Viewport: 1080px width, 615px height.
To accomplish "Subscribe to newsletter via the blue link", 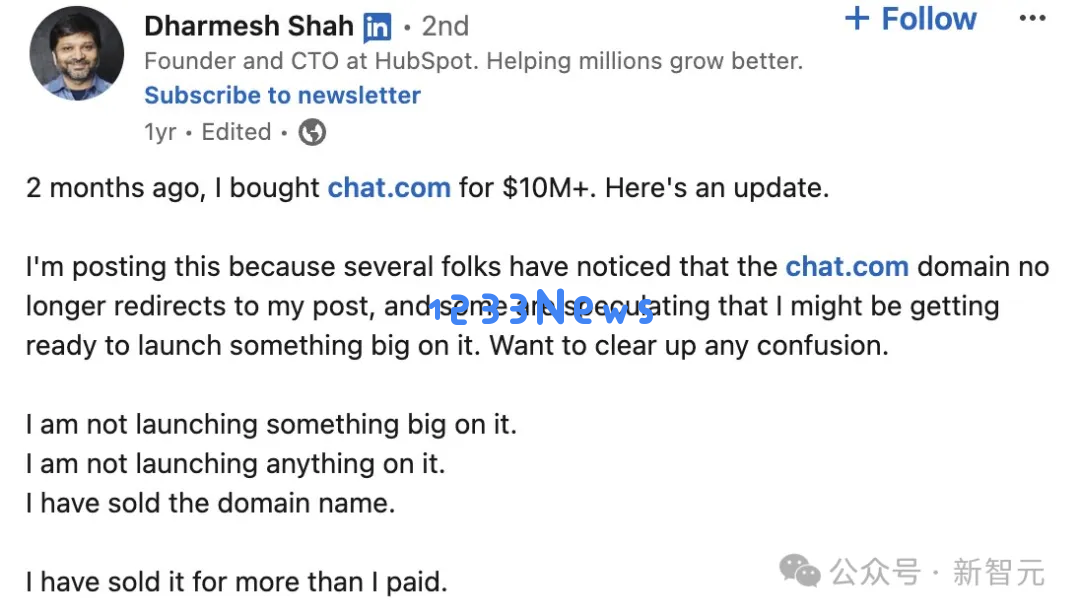I will [282, 95].
